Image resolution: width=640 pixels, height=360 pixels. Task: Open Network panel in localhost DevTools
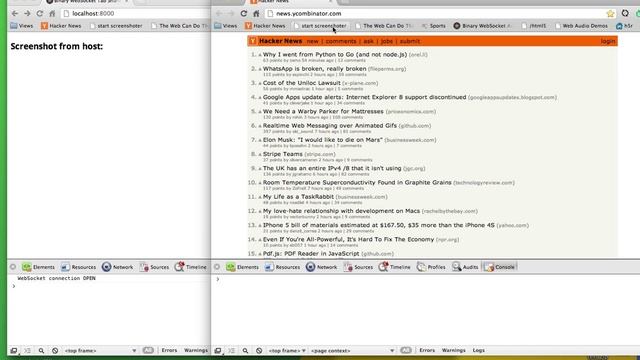118,267
